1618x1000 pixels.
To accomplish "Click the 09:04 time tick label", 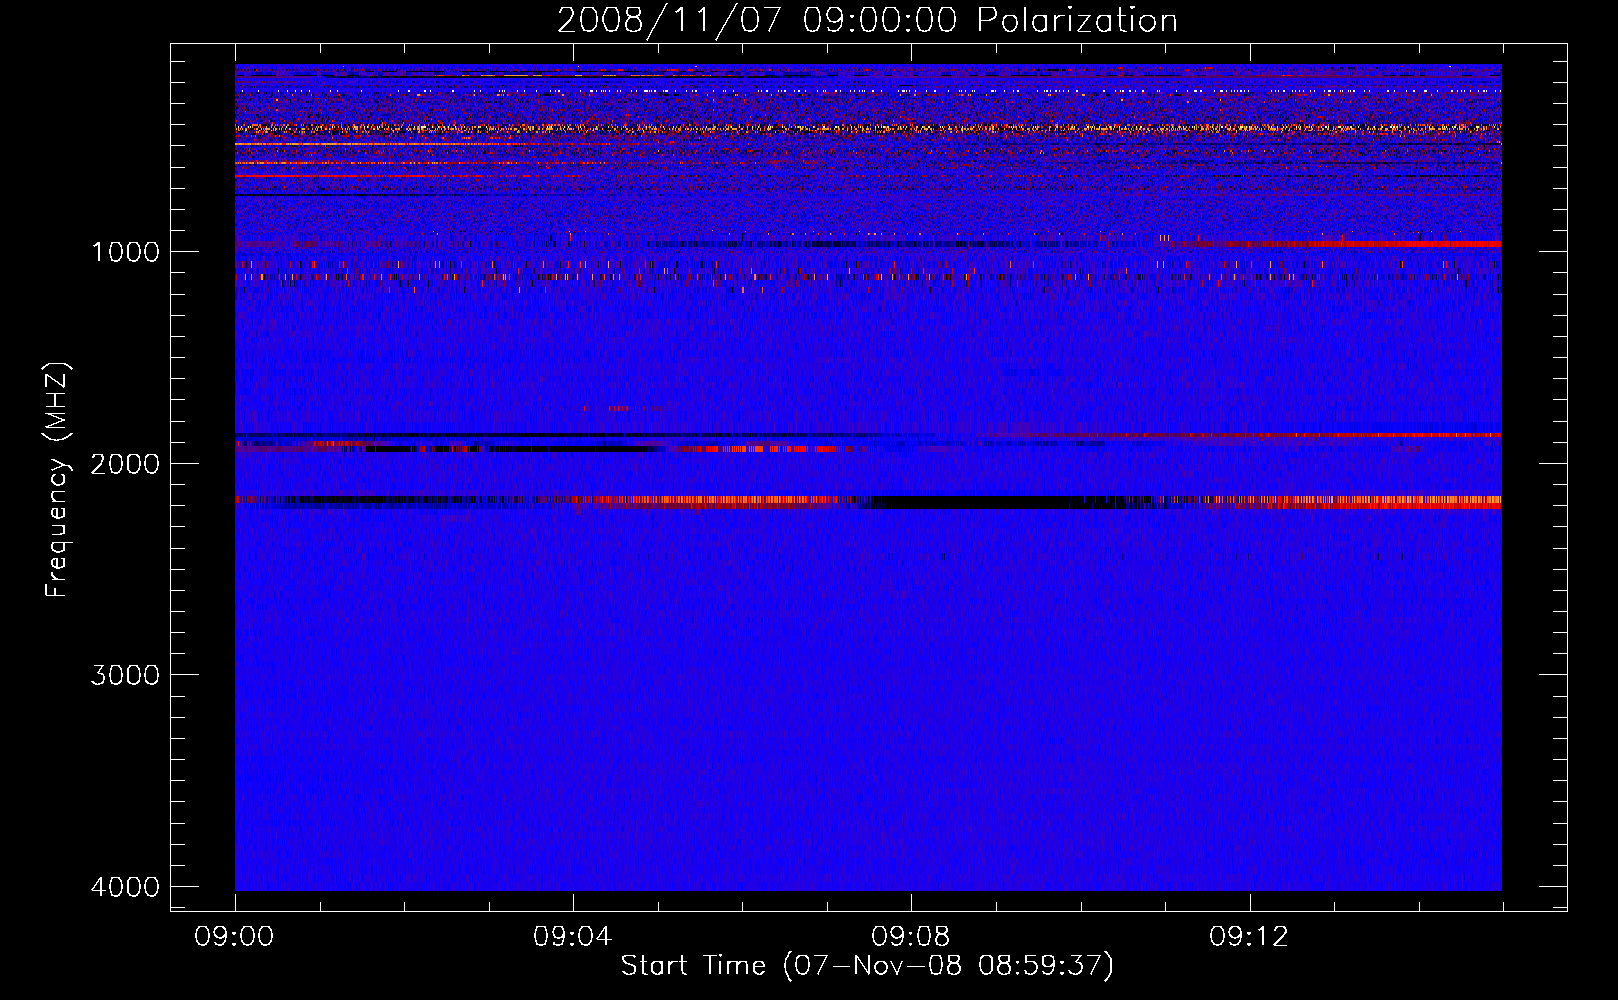I will (573, 937).
